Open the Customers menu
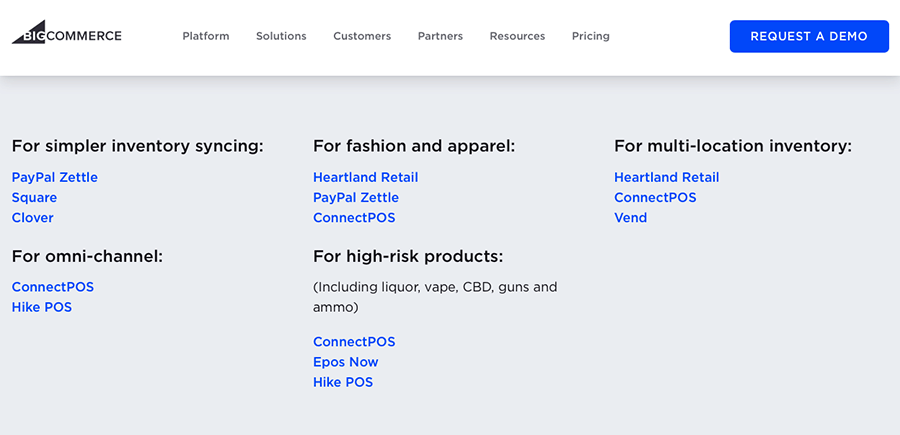The height and width of the screenshot is (435, 900). [x=362, y=36]
